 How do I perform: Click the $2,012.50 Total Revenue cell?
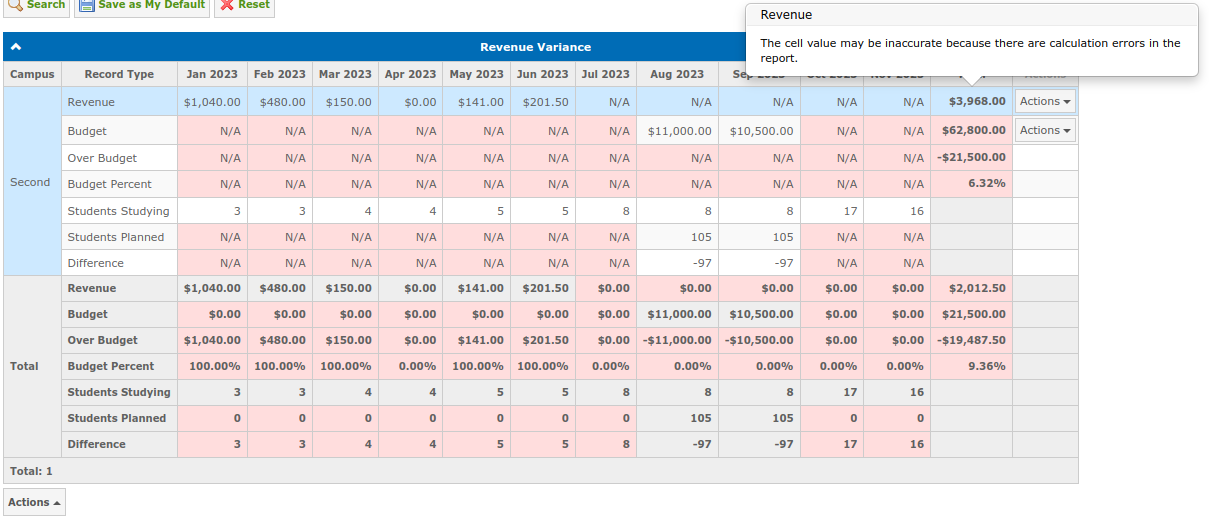971,288
